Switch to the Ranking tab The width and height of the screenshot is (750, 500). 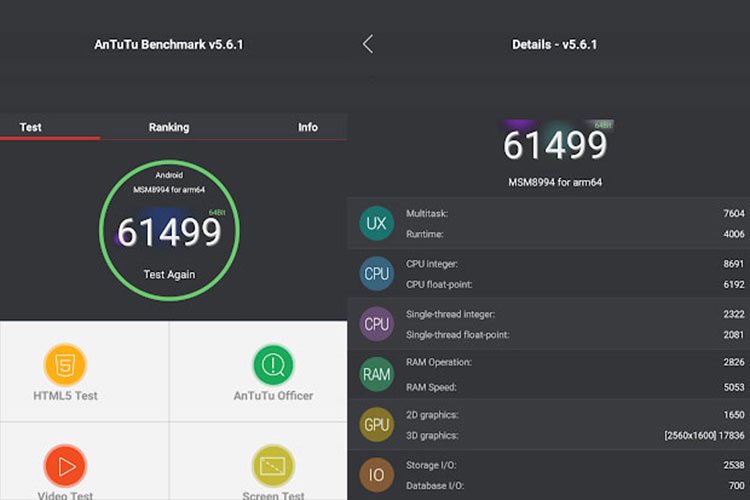tap(169, 127)
